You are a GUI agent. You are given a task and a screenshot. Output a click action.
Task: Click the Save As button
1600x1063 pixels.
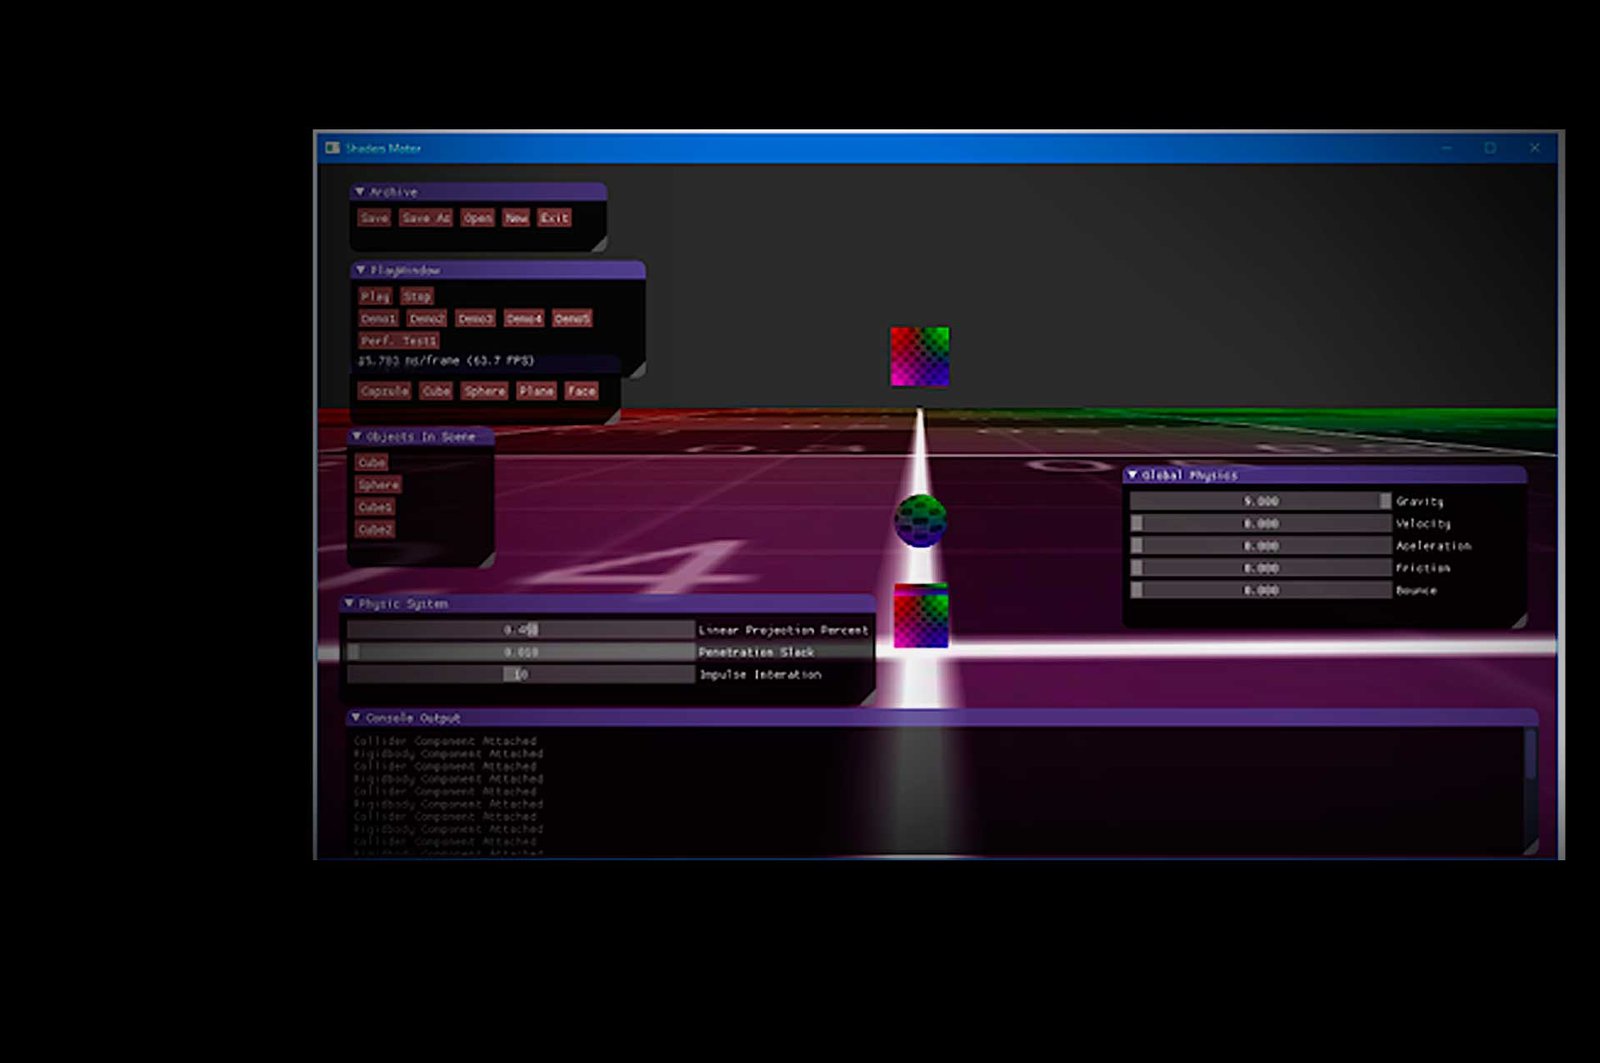click(426, 218)
